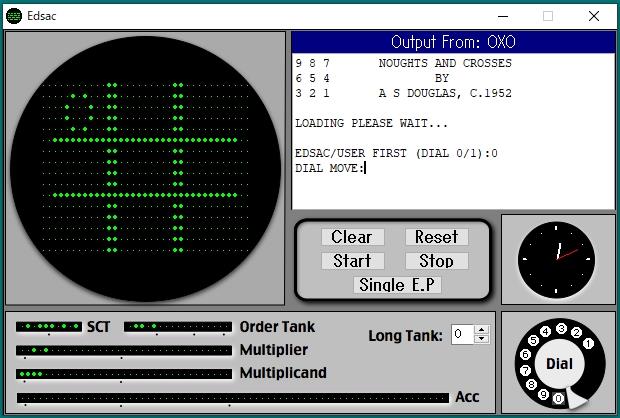Click the Long Tank number field
Screen dimensions: 620x418
point(462,335)
